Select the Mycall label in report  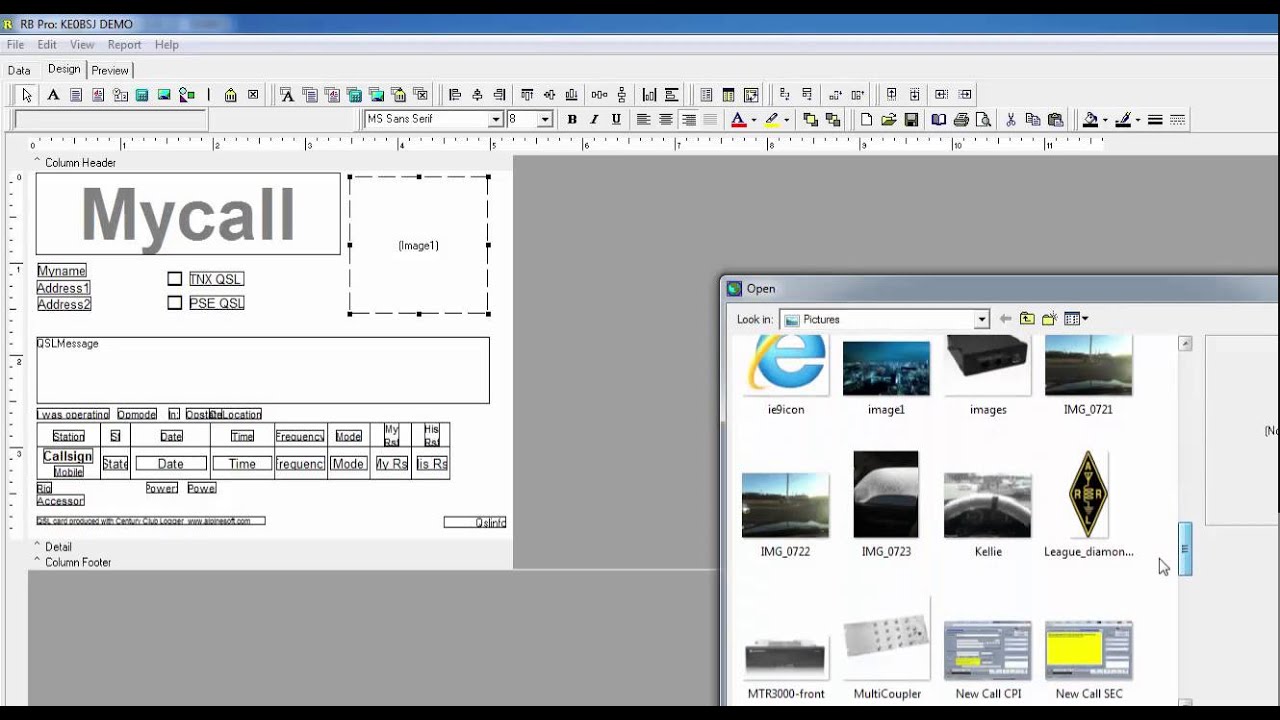click(188, 214)
